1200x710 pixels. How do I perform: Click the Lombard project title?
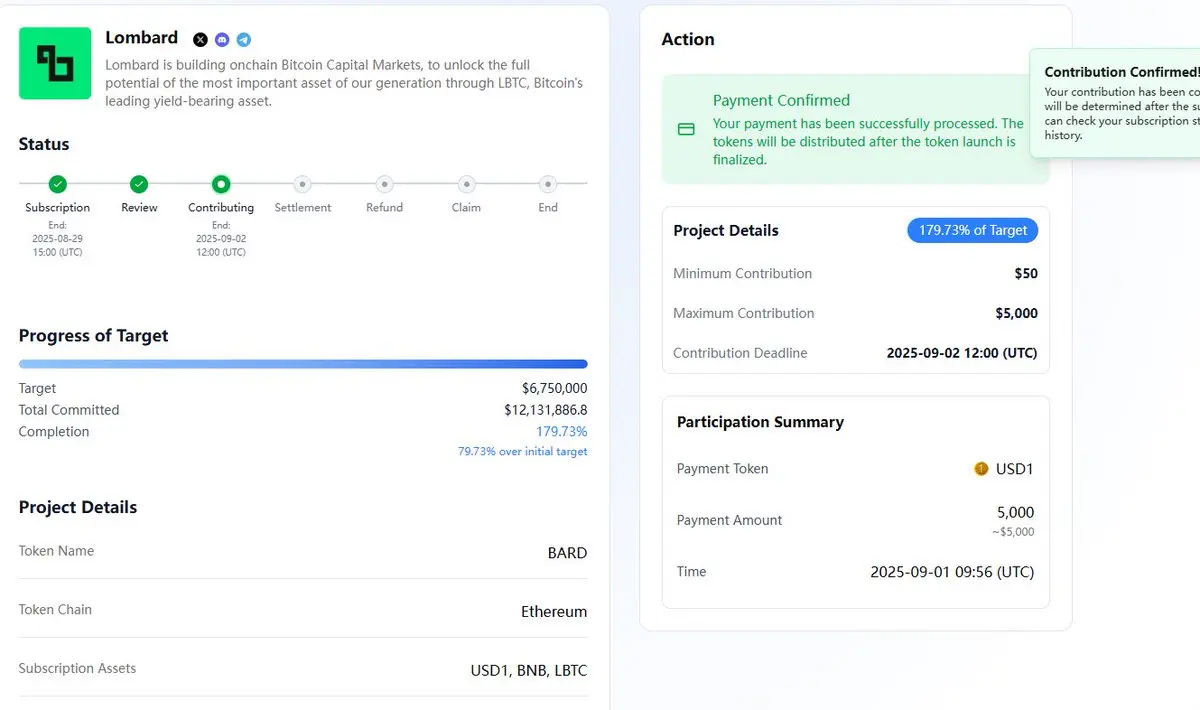[x=142, y=38]
